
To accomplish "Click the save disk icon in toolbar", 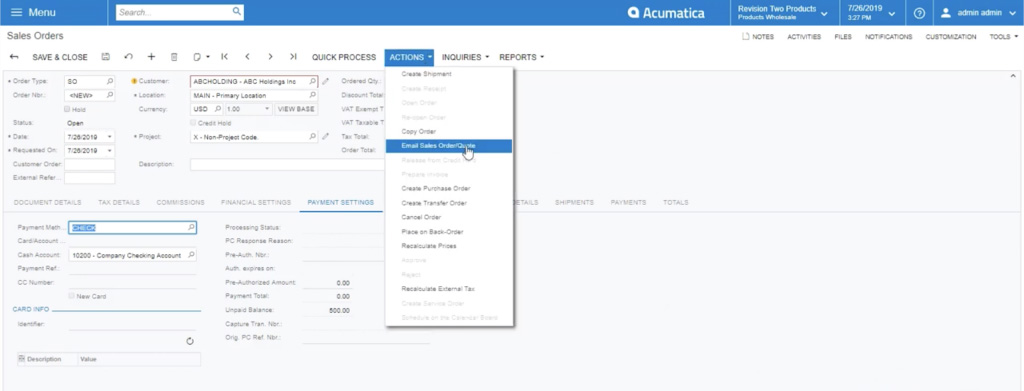I will point(106,57).
